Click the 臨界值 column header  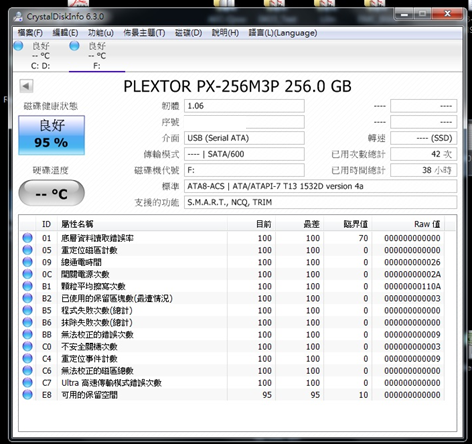click(348, 224)
